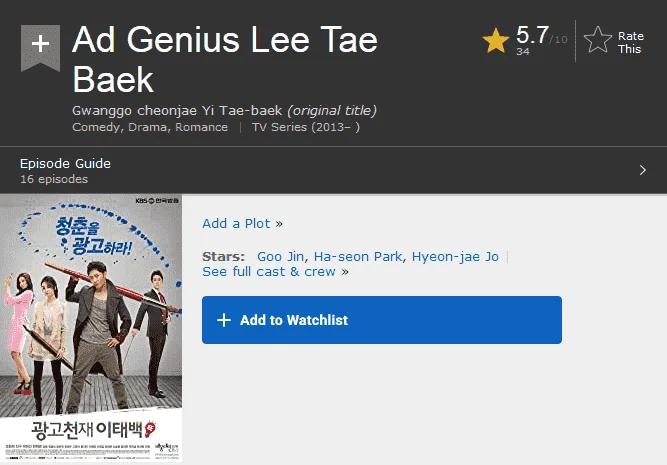This screenshot has width=667, height=465.
Task: Open Ha-seon Park's profile link
Action: tap(358, 257)
